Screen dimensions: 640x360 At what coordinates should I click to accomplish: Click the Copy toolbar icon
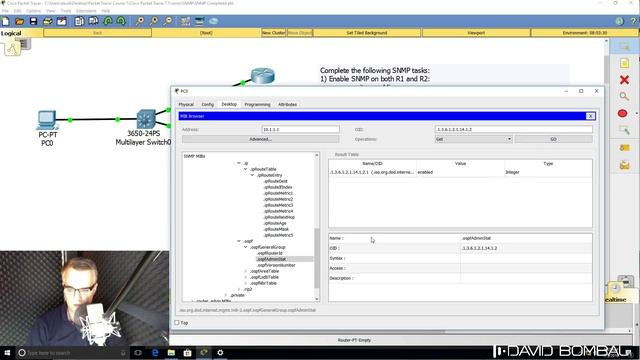(x=79, y=21)
